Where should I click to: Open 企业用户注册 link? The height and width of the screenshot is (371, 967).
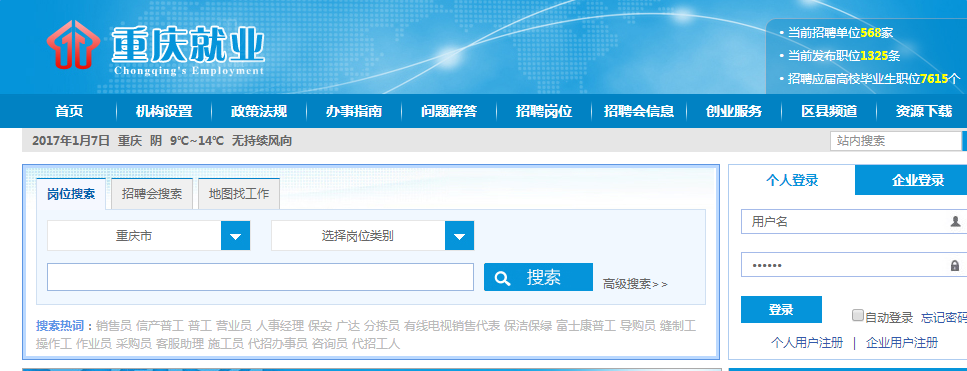(902, 343)
